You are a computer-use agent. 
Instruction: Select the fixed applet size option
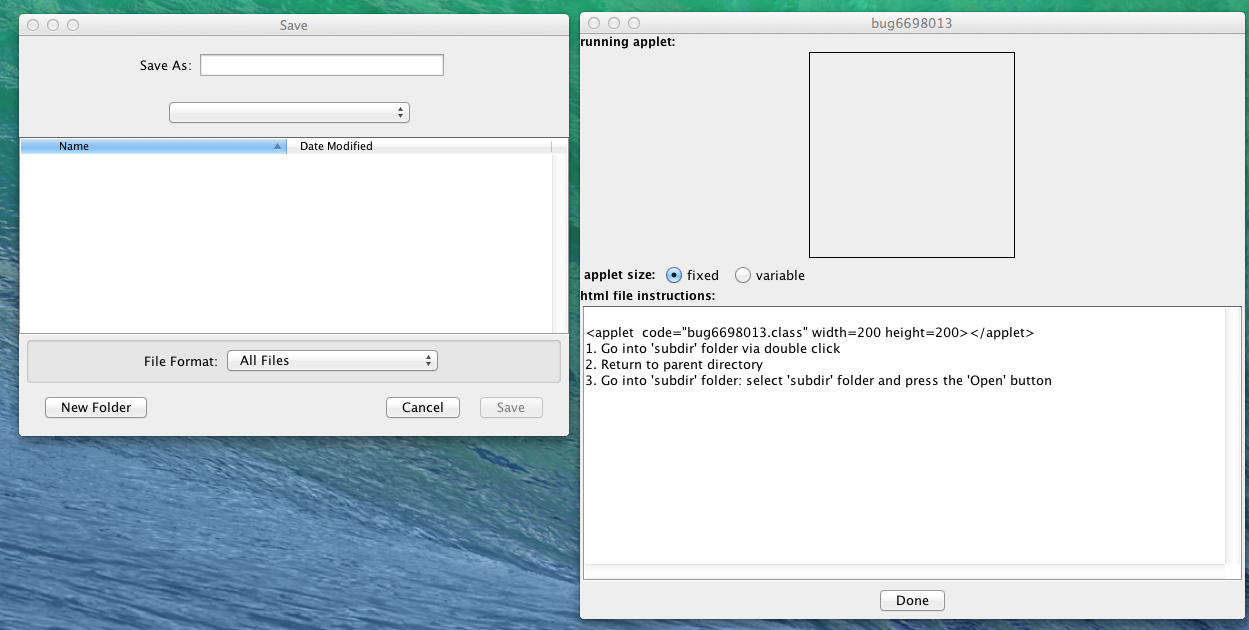(x=674, y=275)
